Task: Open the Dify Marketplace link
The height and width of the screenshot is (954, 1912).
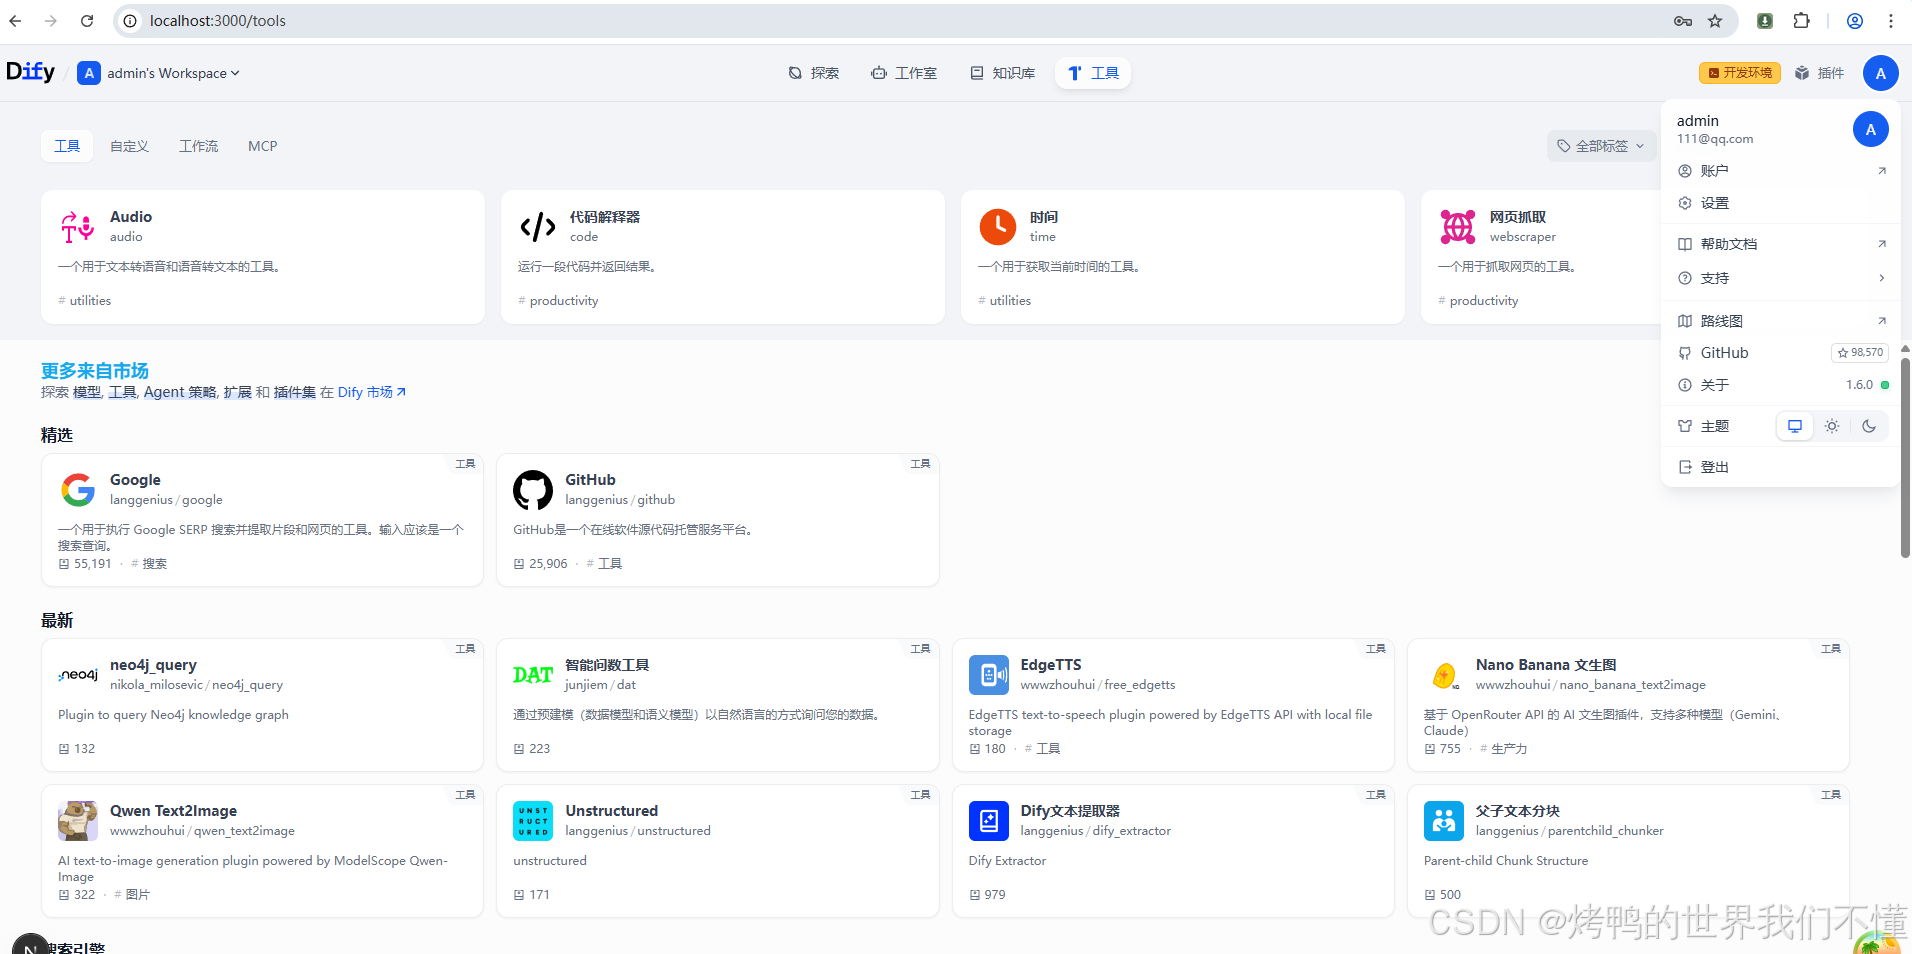Action: [372, 392]
